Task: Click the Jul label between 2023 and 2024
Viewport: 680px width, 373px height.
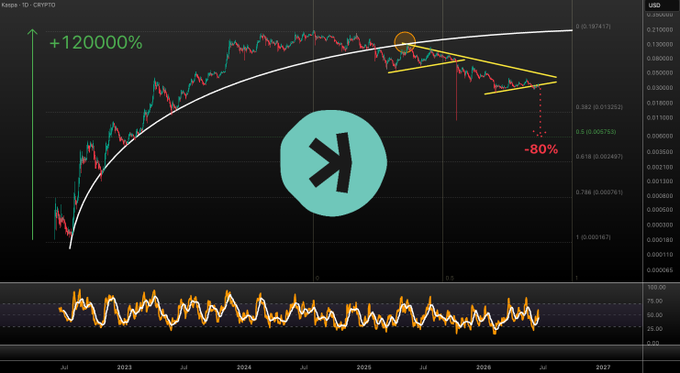Action: coord(184,367)
